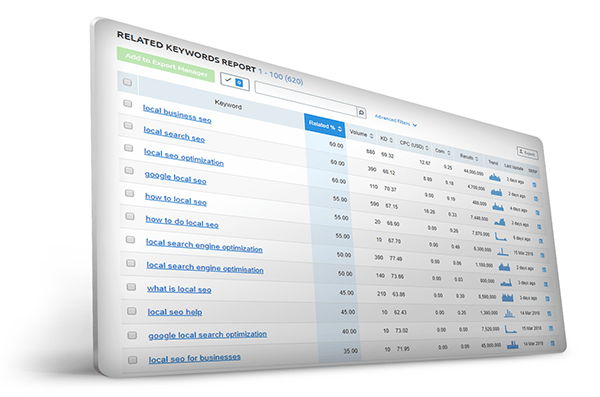Check the box for local seo help
Screen dimensions: 600x397
(x=132, y=311)
